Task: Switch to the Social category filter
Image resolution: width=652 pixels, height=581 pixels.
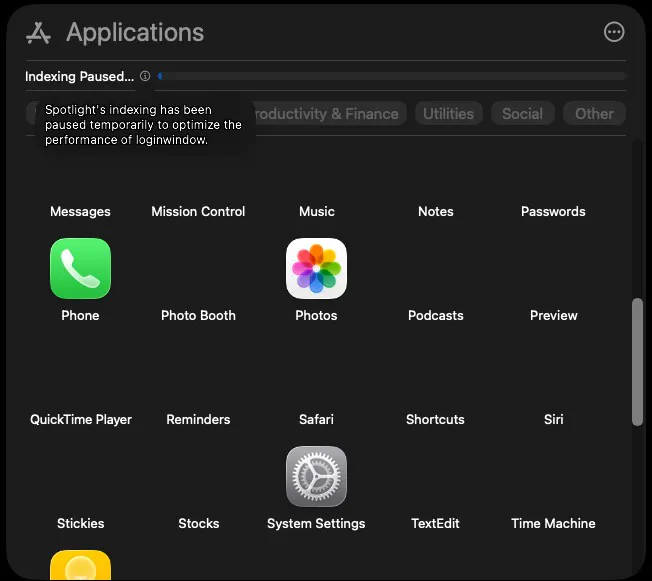Action: pos(522,114)
